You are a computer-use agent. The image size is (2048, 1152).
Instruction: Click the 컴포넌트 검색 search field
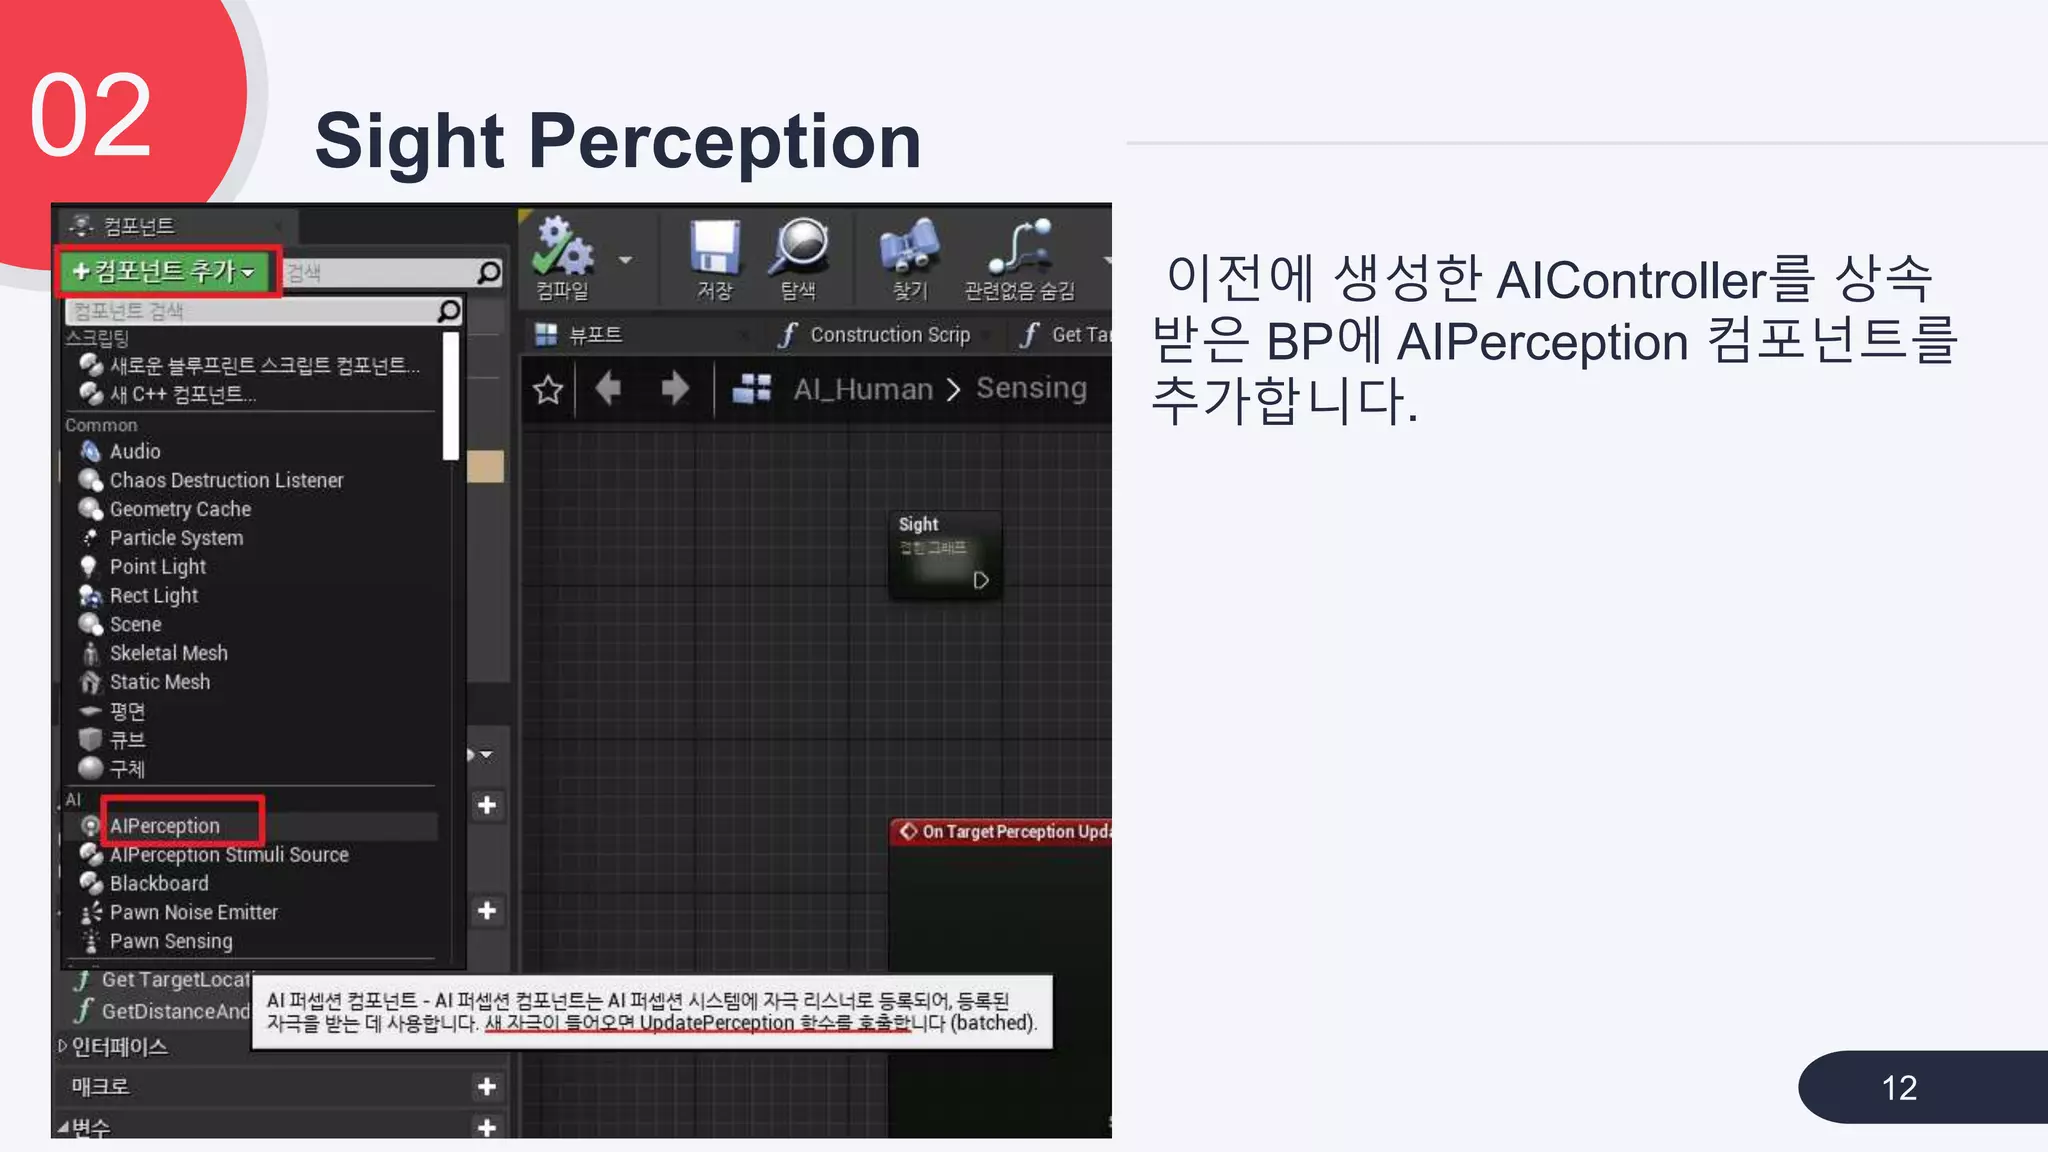pyautogui.click(x=264, y=311)
